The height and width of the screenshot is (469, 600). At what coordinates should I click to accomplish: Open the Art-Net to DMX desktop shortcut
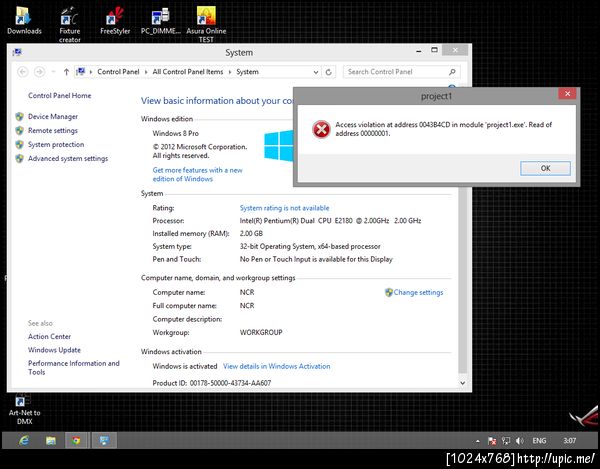[x=24, y=410]
